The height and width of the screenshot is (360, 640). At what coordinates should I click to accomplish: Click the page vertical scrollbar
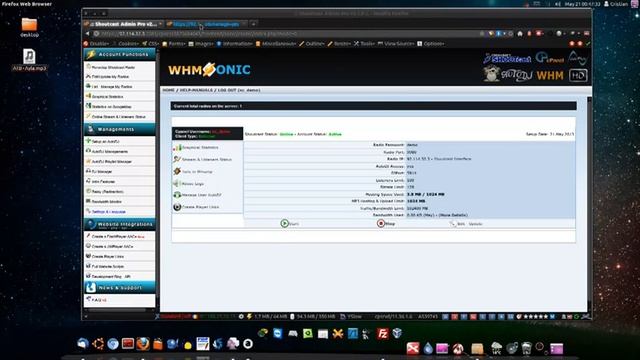coord(589,204)
